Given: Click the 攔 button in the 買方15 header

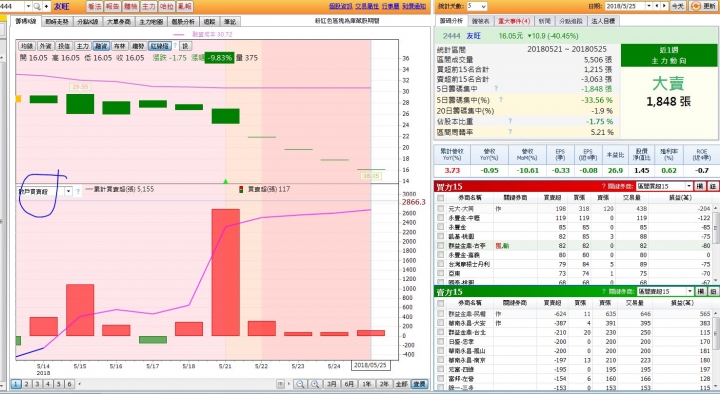Looking at the screenshot, I should pyautogui.click(x=700, y=186).
